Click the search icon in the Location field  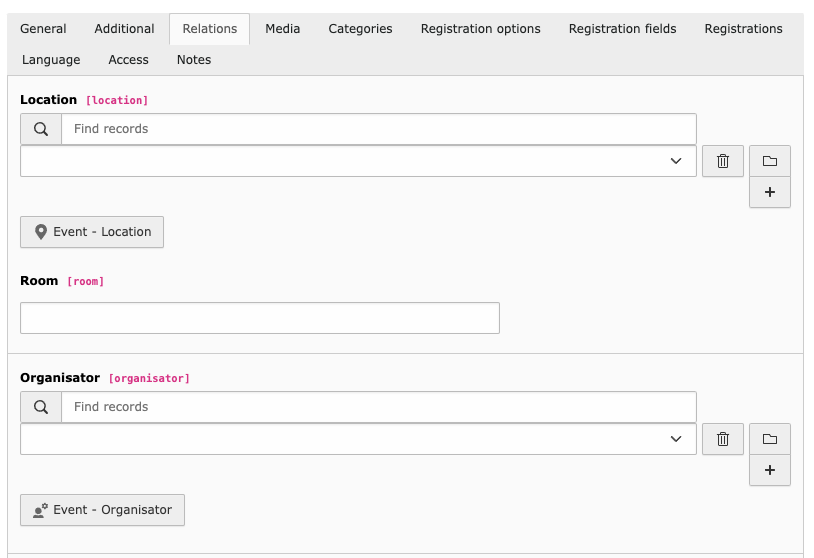click(41, 129)
